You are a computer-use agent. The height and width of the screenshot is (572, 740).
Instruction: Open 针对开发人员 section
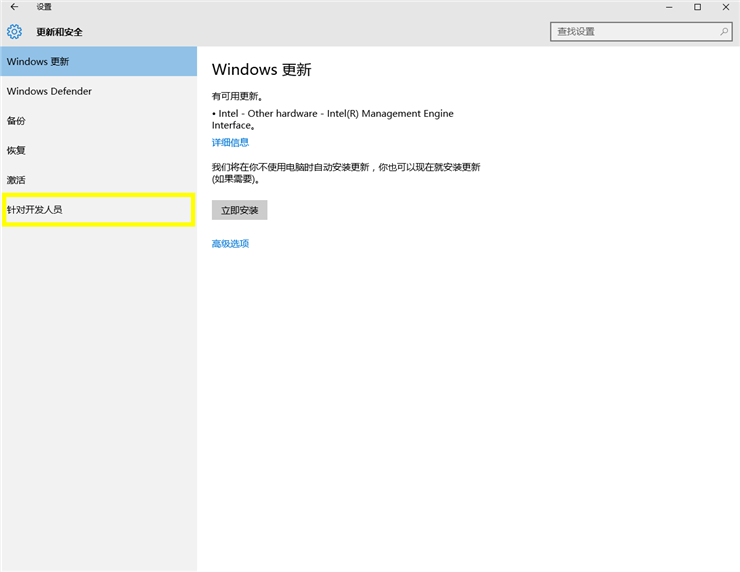99,210
